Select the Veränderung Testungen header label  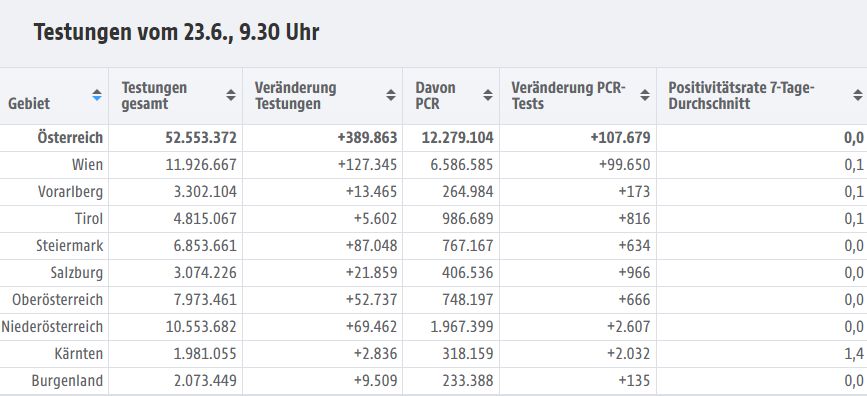pos(295,96)
